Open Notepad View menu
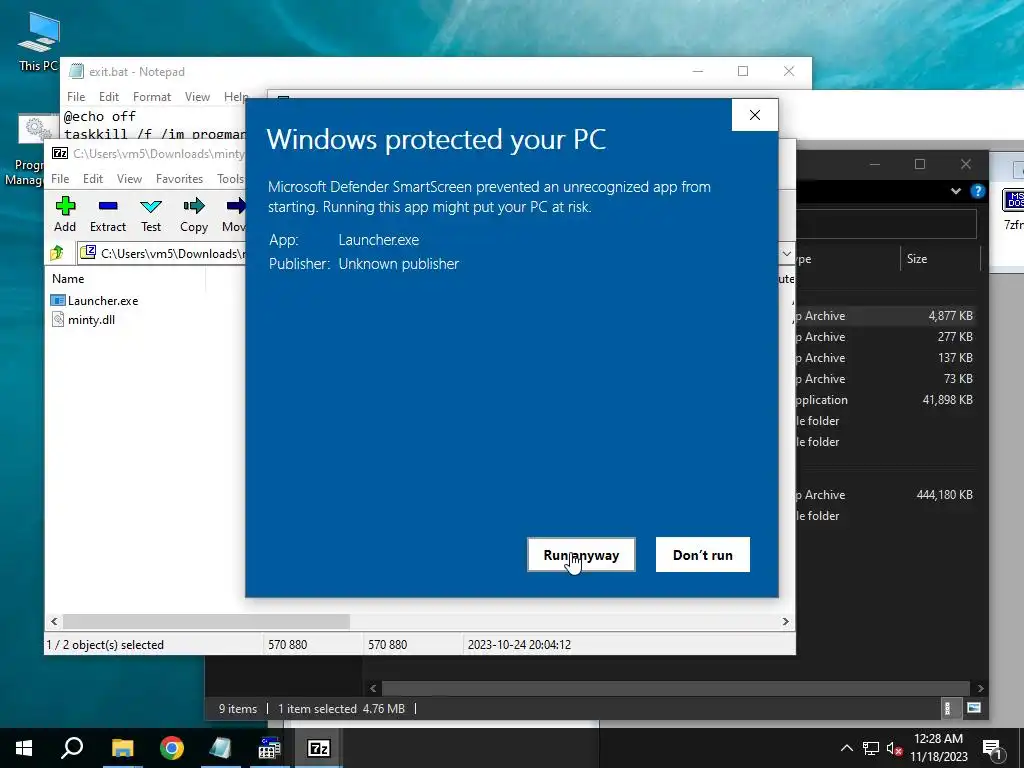Screen dimensions: 1024x768 point(197,97)
